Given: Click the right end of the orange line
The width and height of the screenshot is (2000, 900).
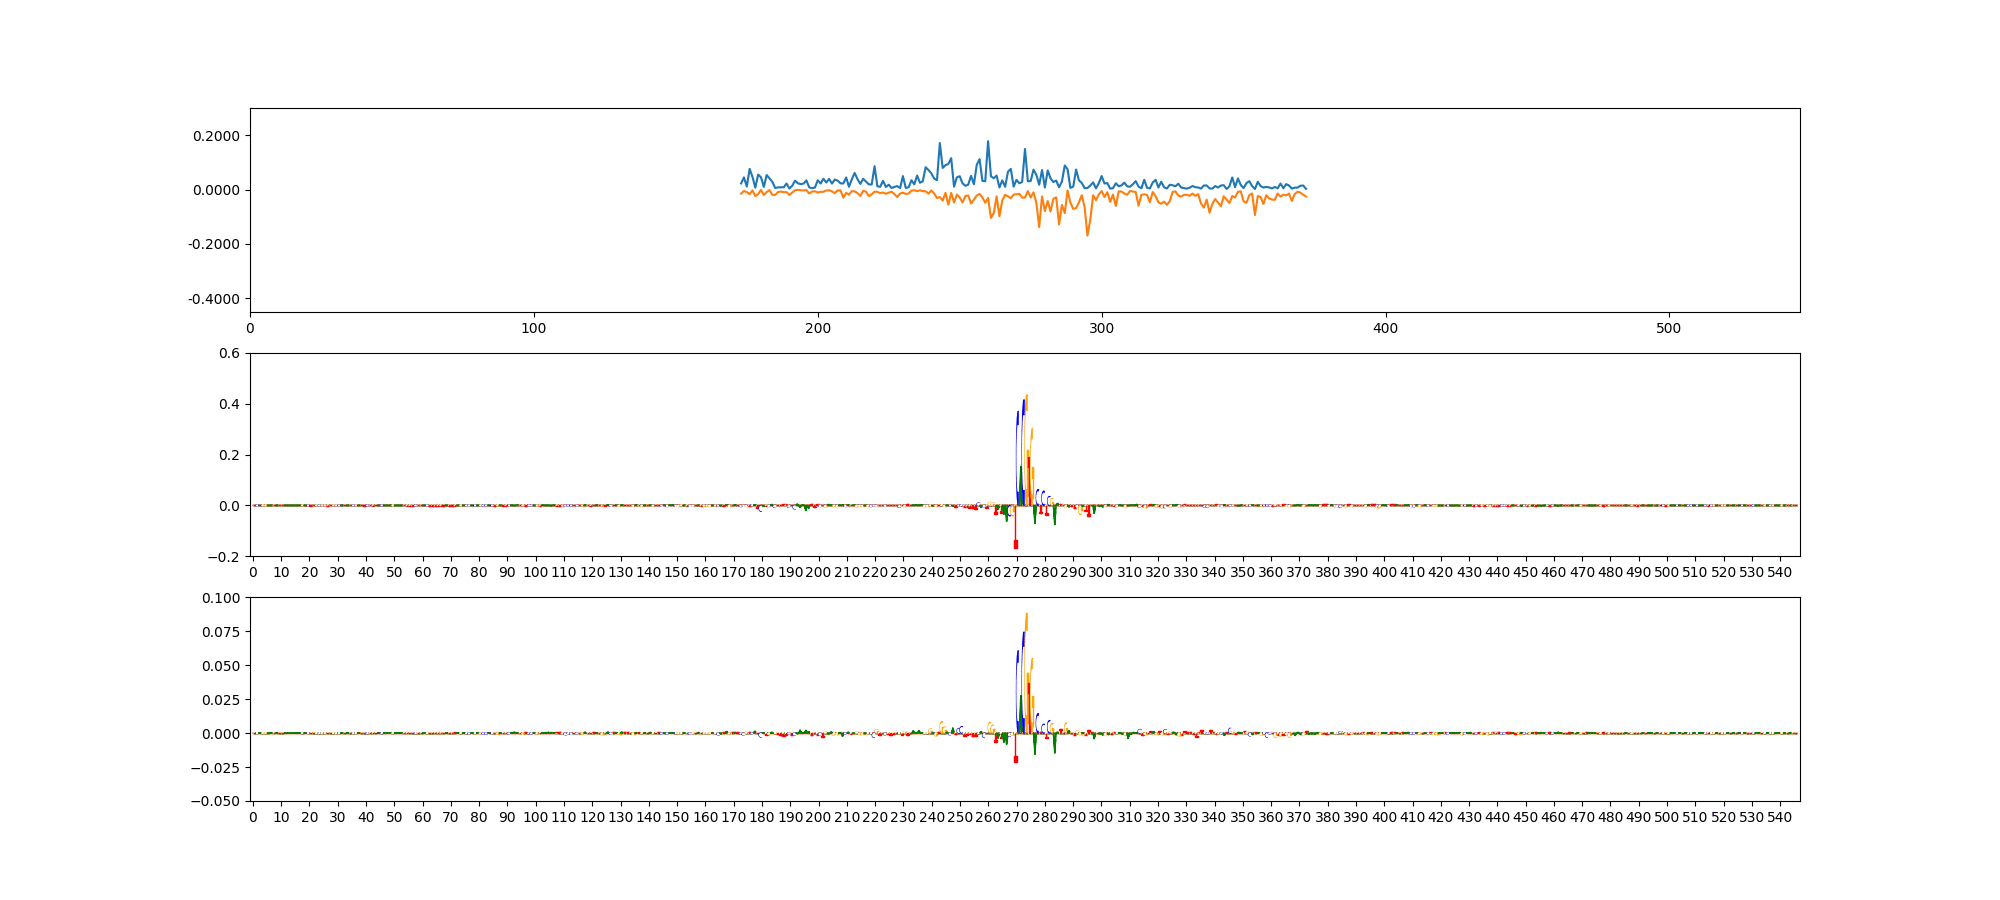Looking at the screenshot, I should (1306, 196).
